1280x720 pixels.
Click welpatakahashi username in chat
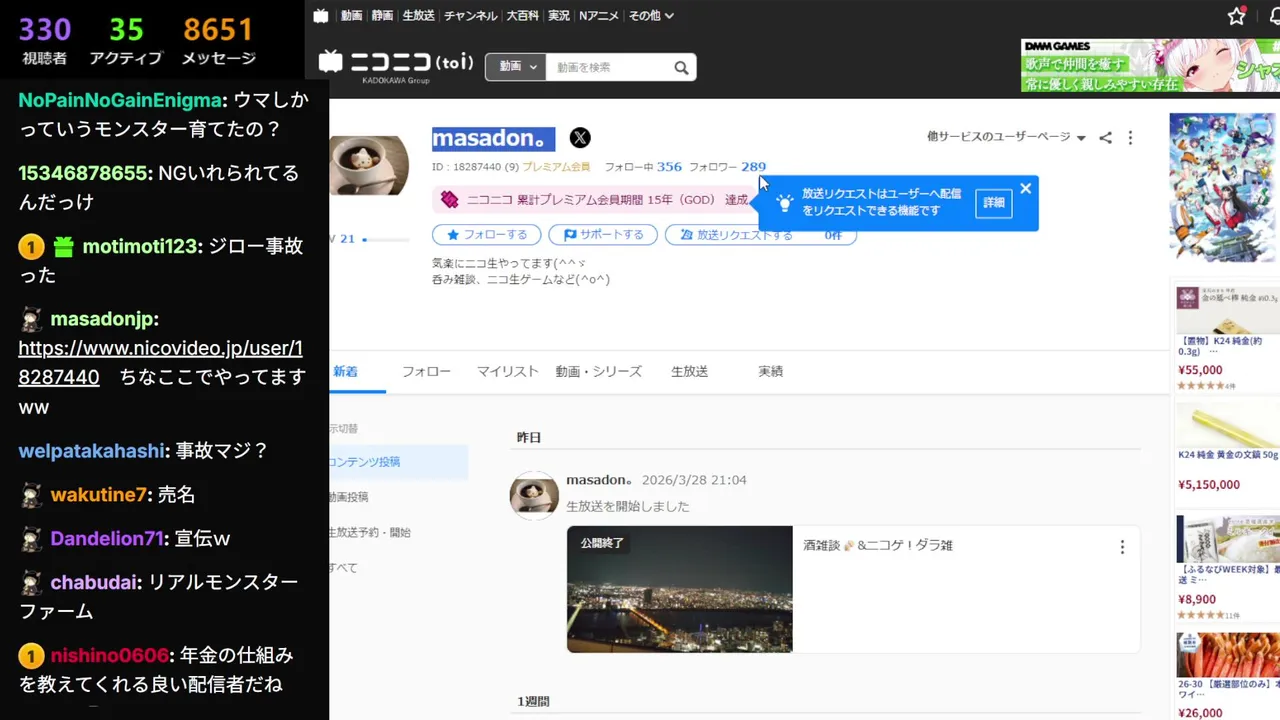tap(91, 451)
